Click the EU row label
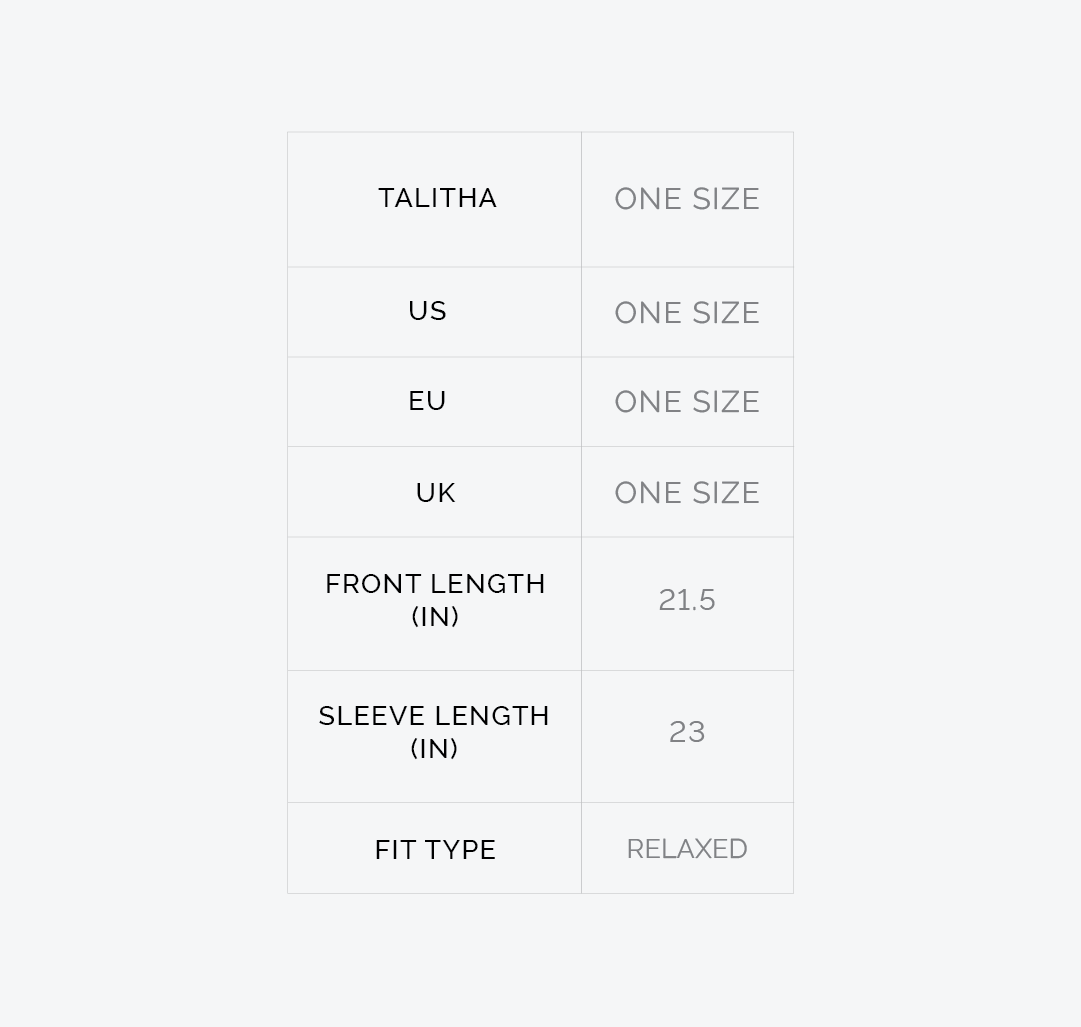The height and width of the screenshot is (1027, 1081). pos(427,401)
